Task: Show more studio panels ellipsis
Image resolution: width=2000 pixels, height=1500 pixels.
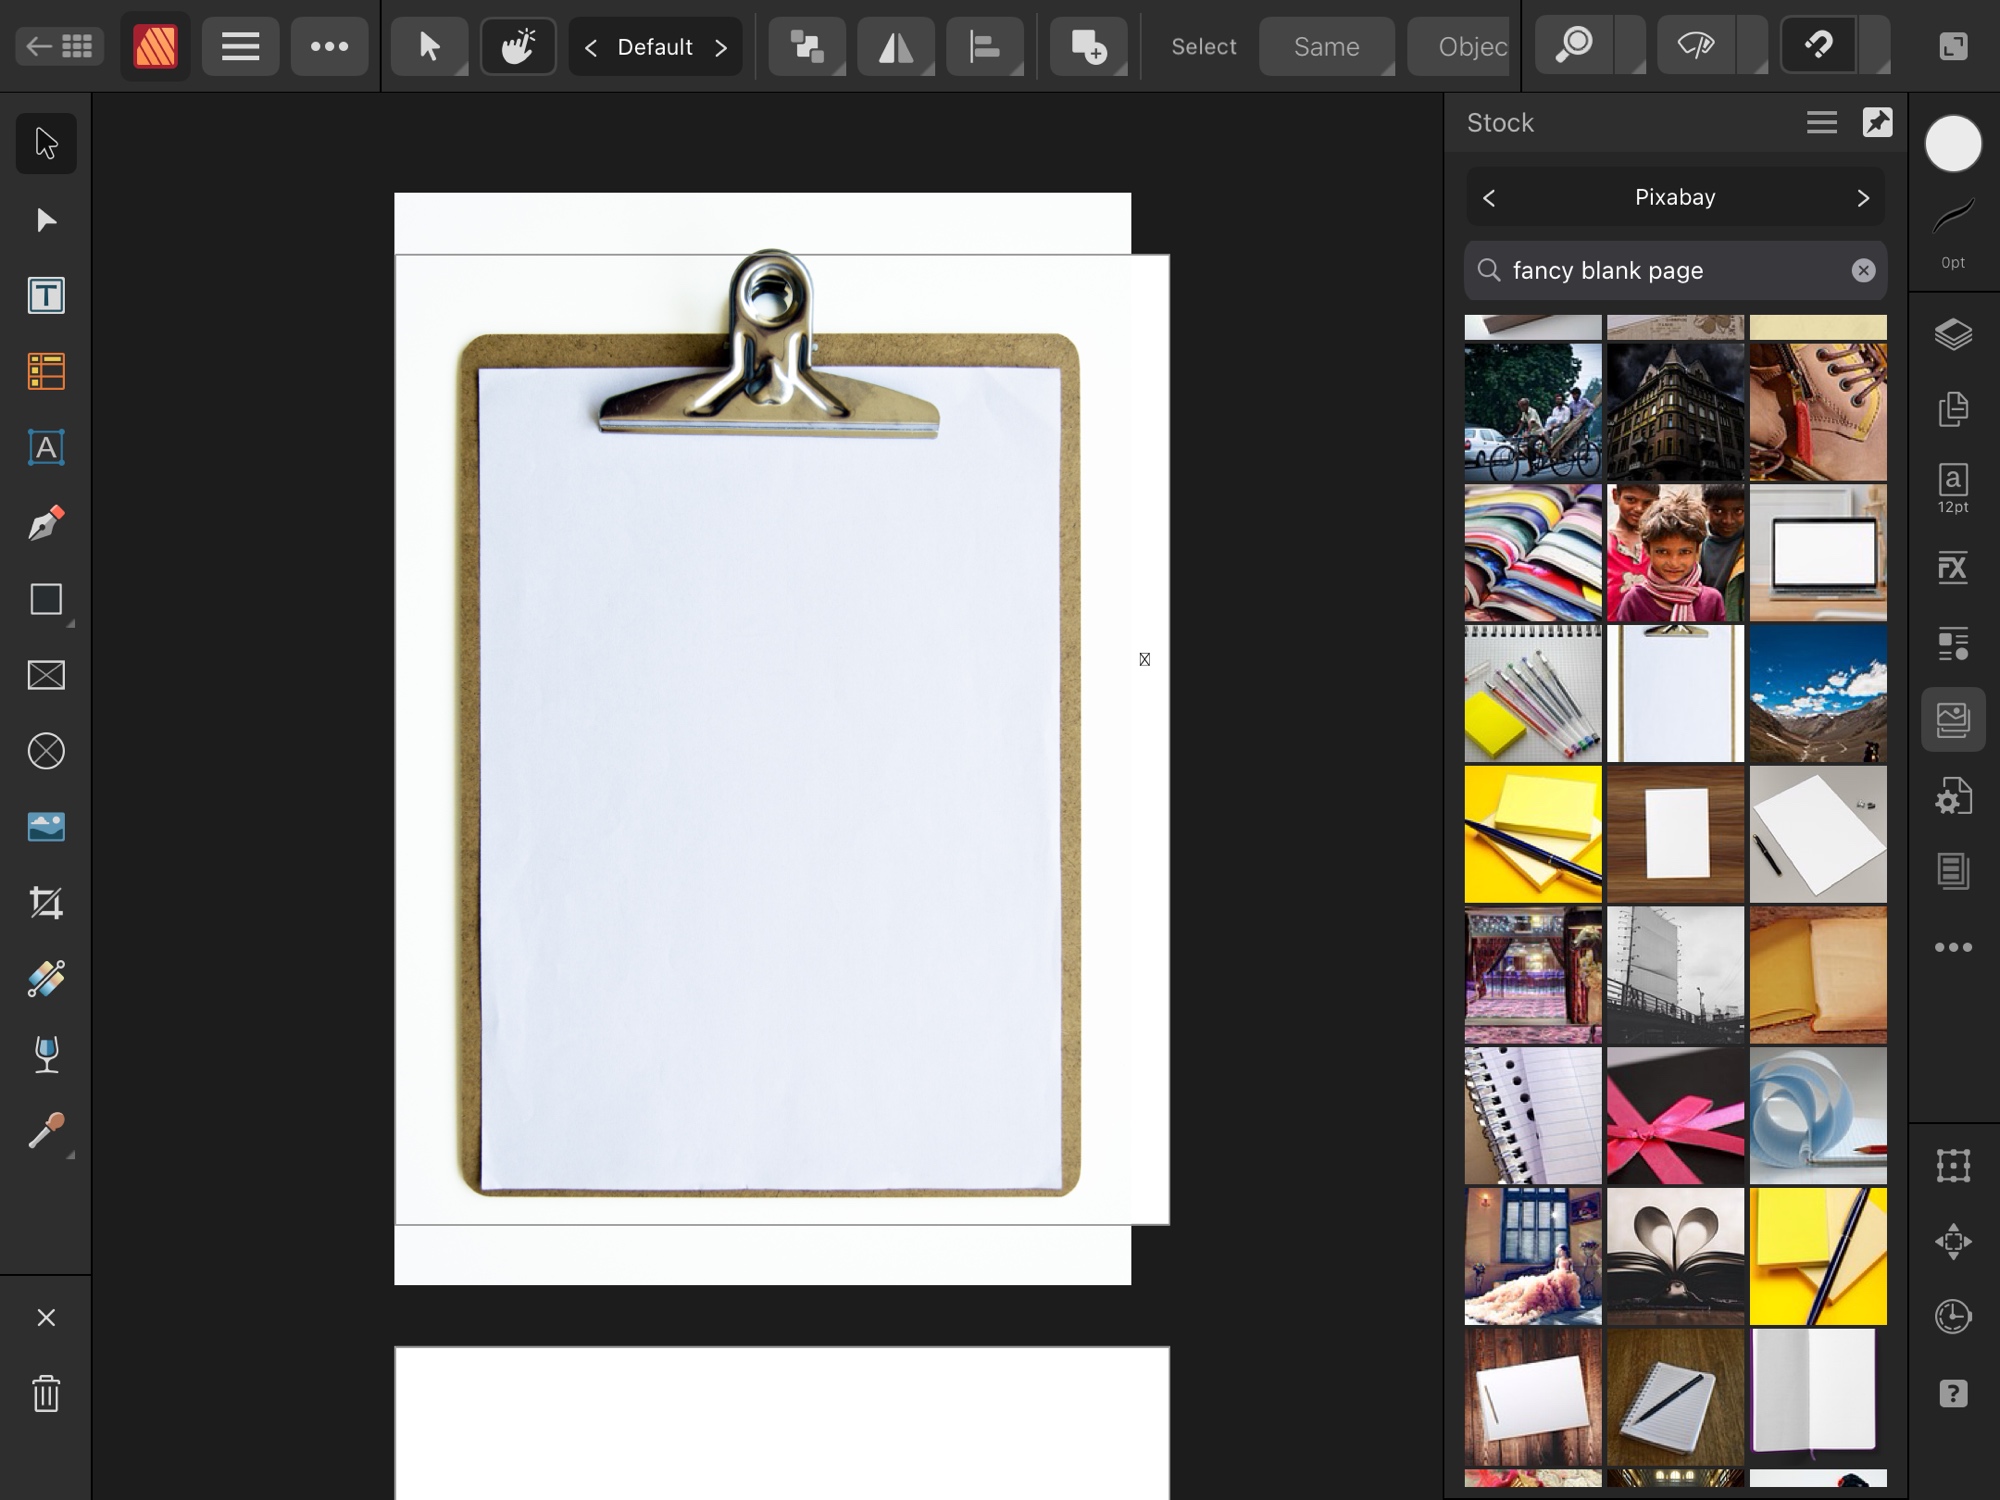Action: (1953, 947)
